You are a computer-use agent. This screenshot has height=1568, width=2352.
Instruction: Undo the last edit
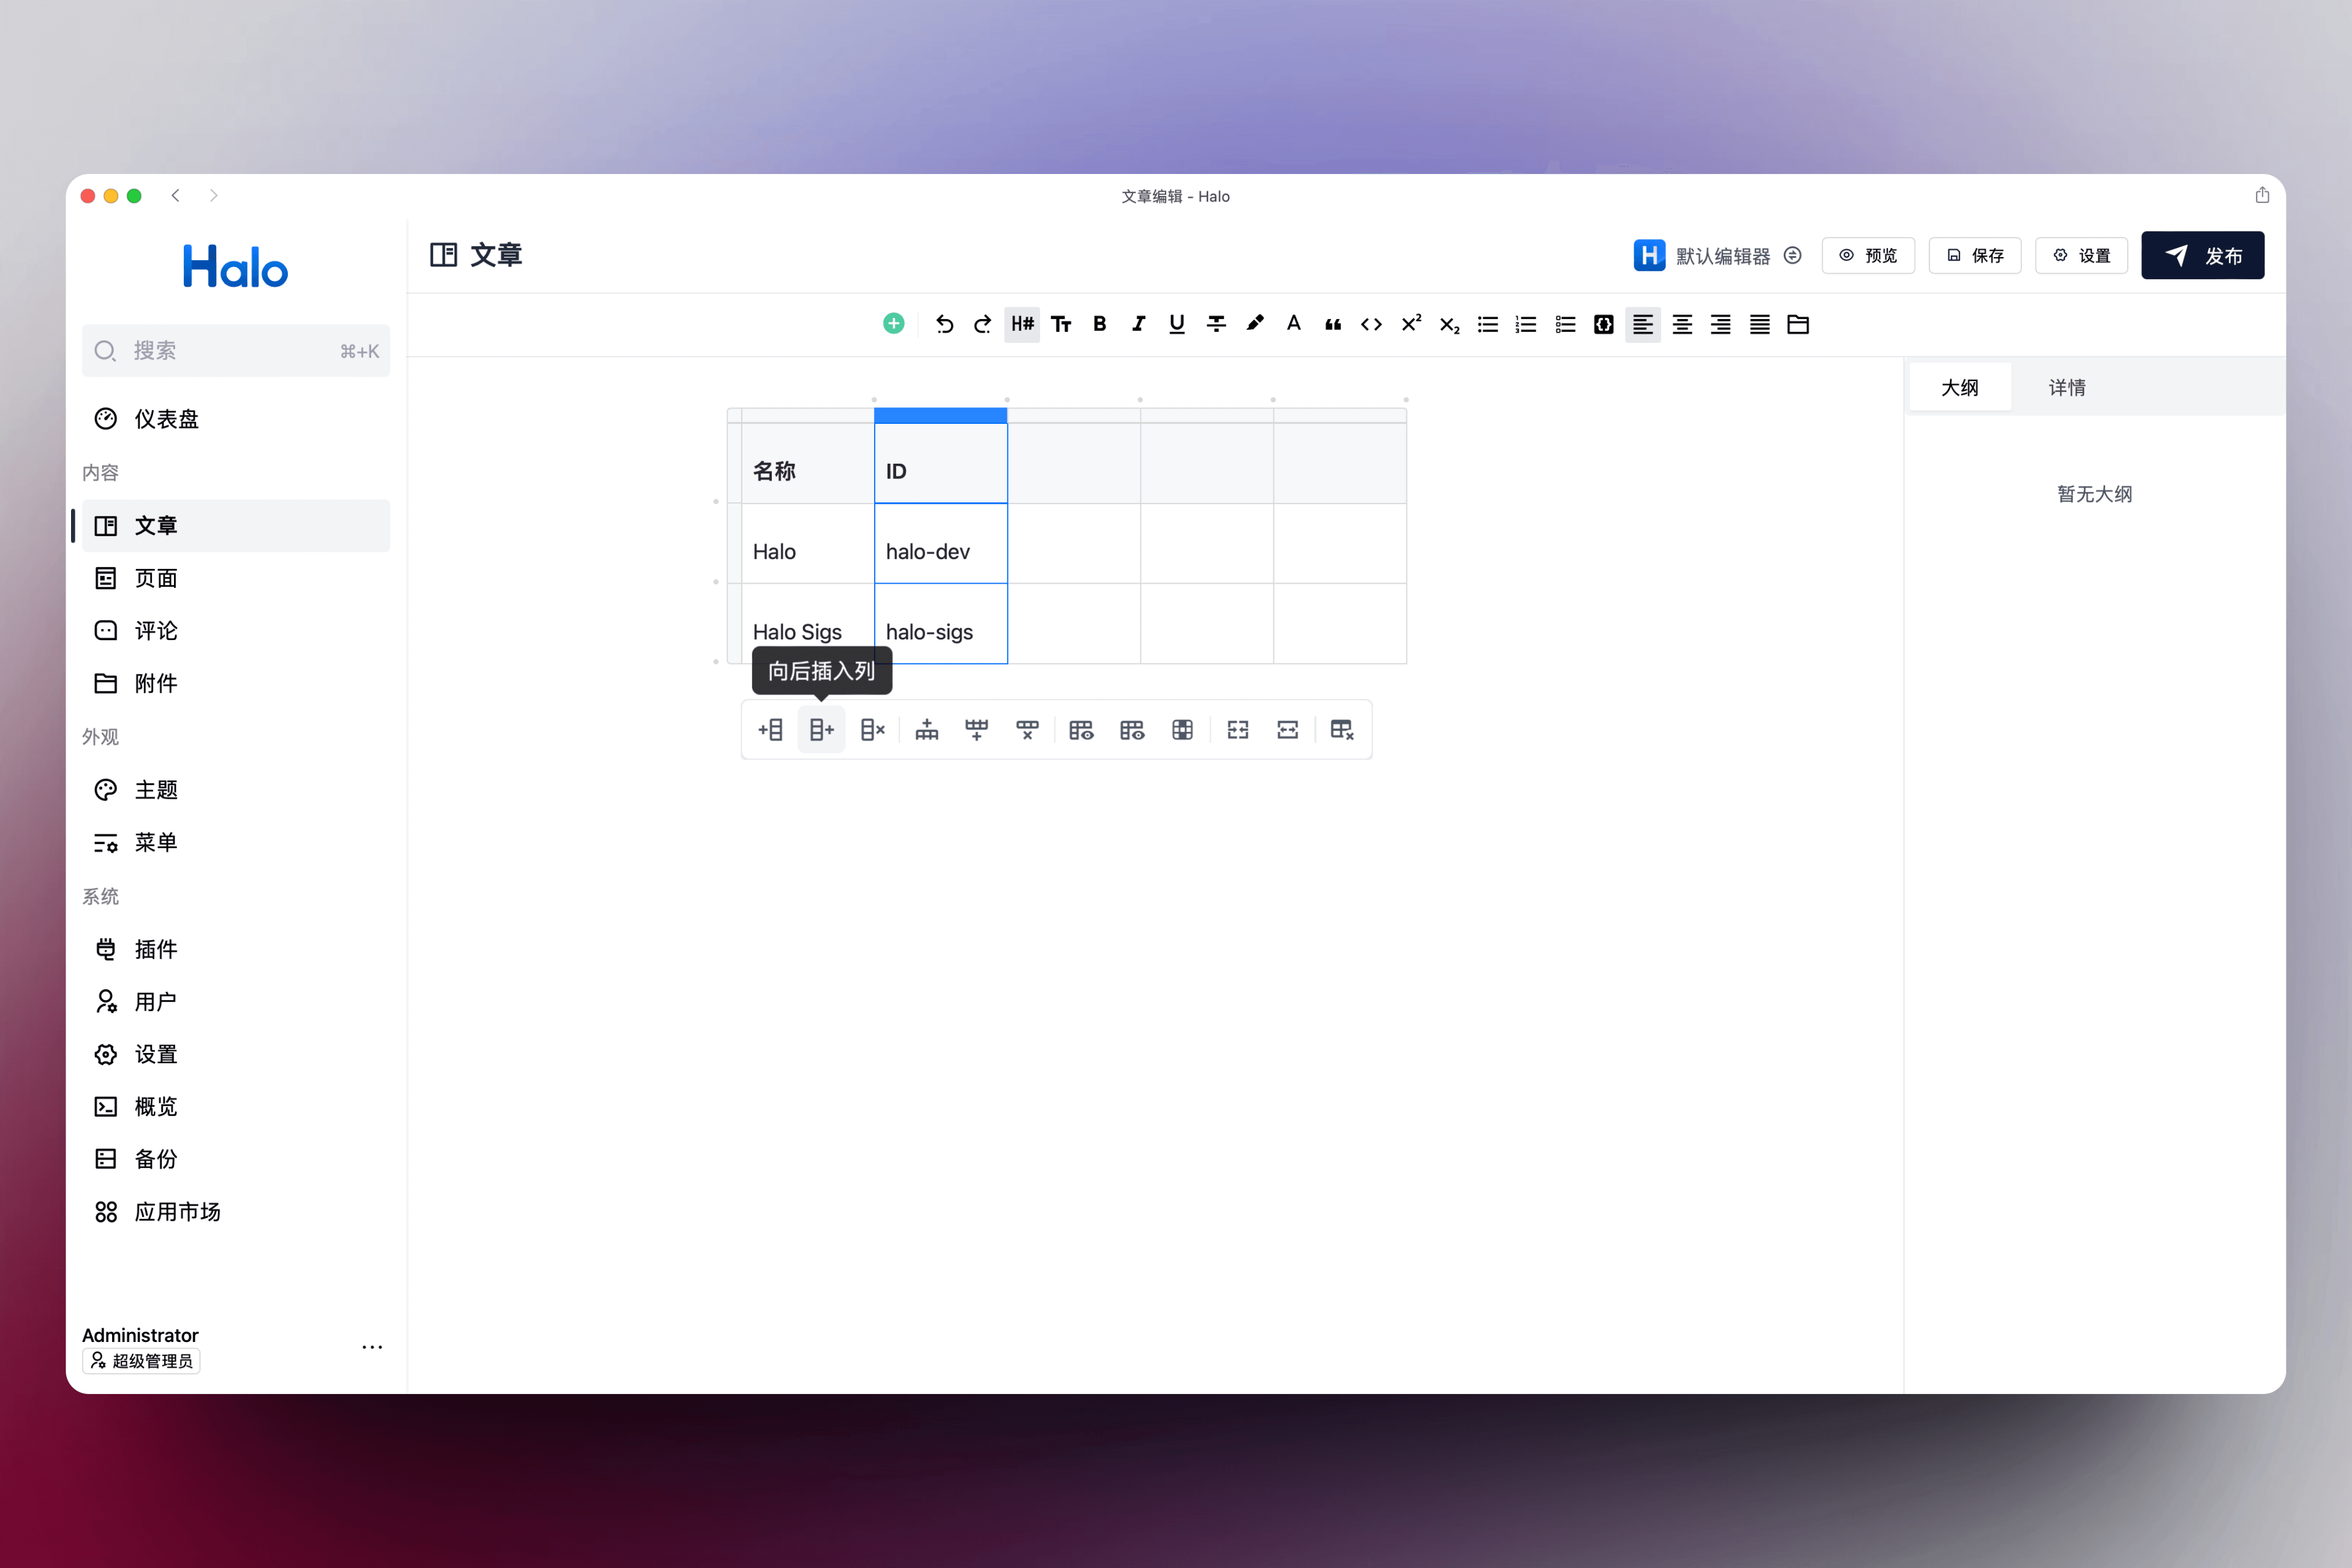[x=944, y=324]
